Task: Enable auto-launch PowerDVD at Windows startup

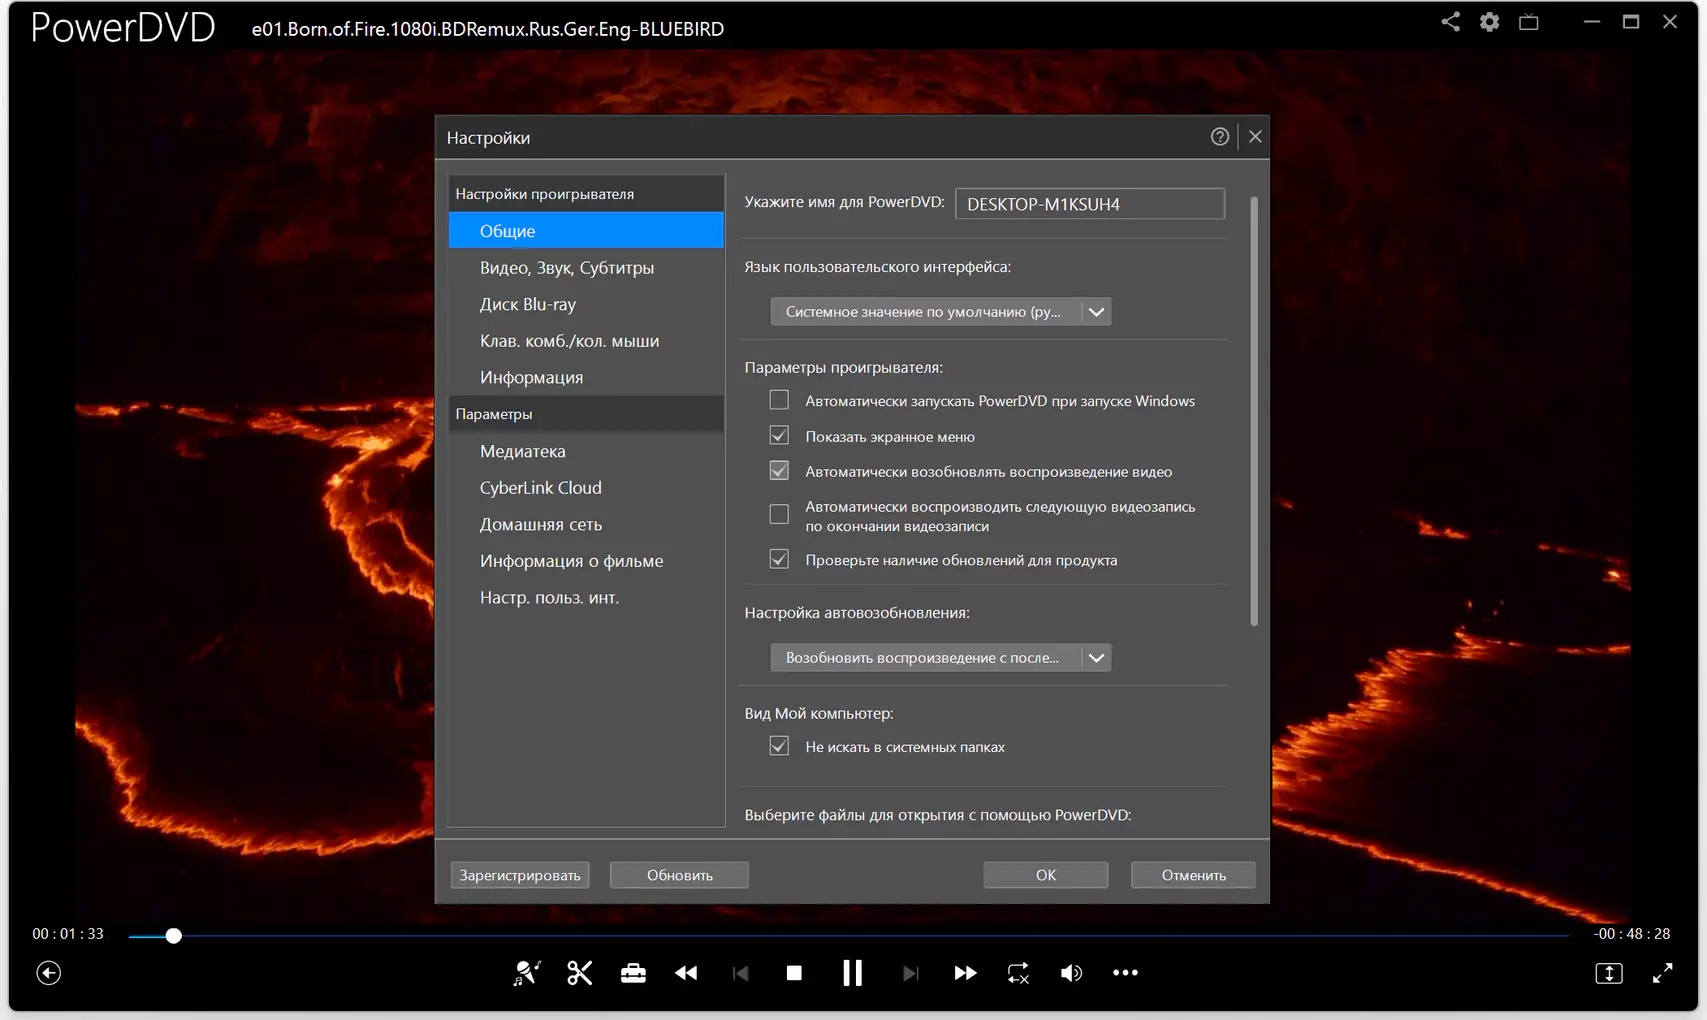Action: pos(779,401)
